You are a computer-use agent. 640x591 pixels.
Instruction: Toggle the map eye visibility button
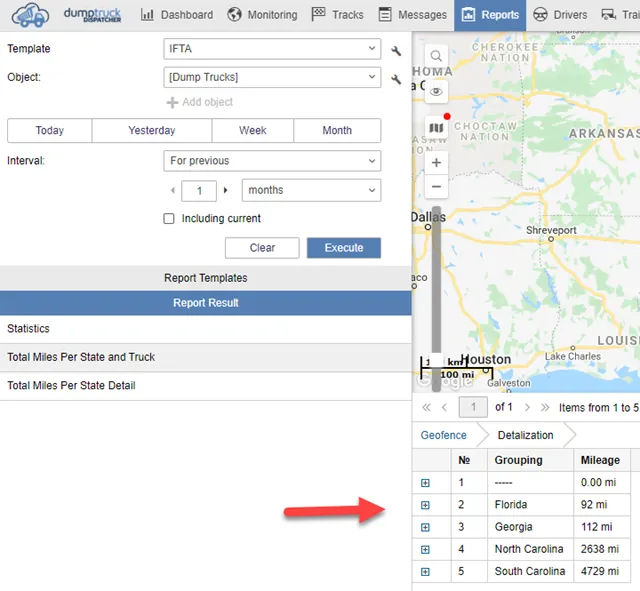[x=436, y=91]
